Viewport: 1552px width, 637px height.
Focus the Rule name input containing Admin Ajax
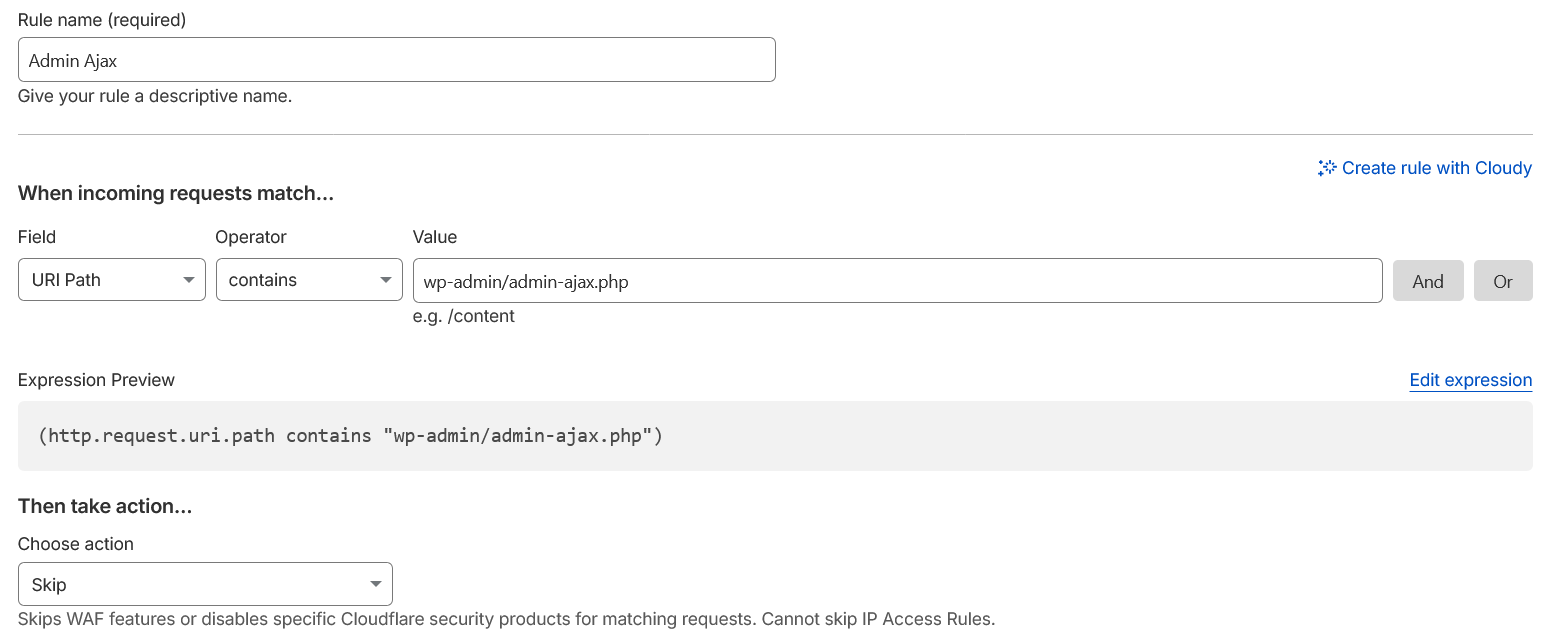tap(396, 60)
